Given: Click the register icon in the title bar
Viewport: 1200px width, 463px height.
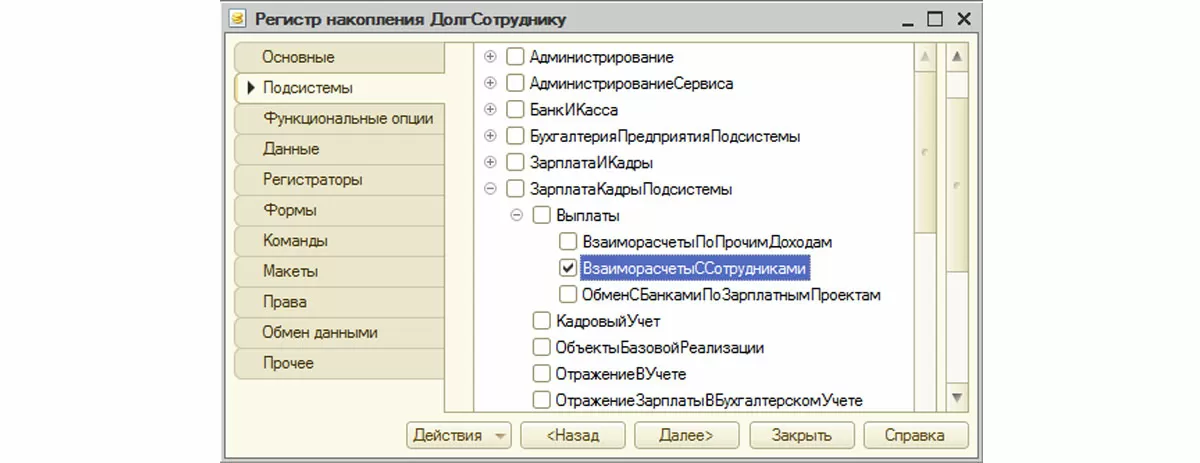Looking at the screenshot, I should pyautogui.click(x=237, y=19).
